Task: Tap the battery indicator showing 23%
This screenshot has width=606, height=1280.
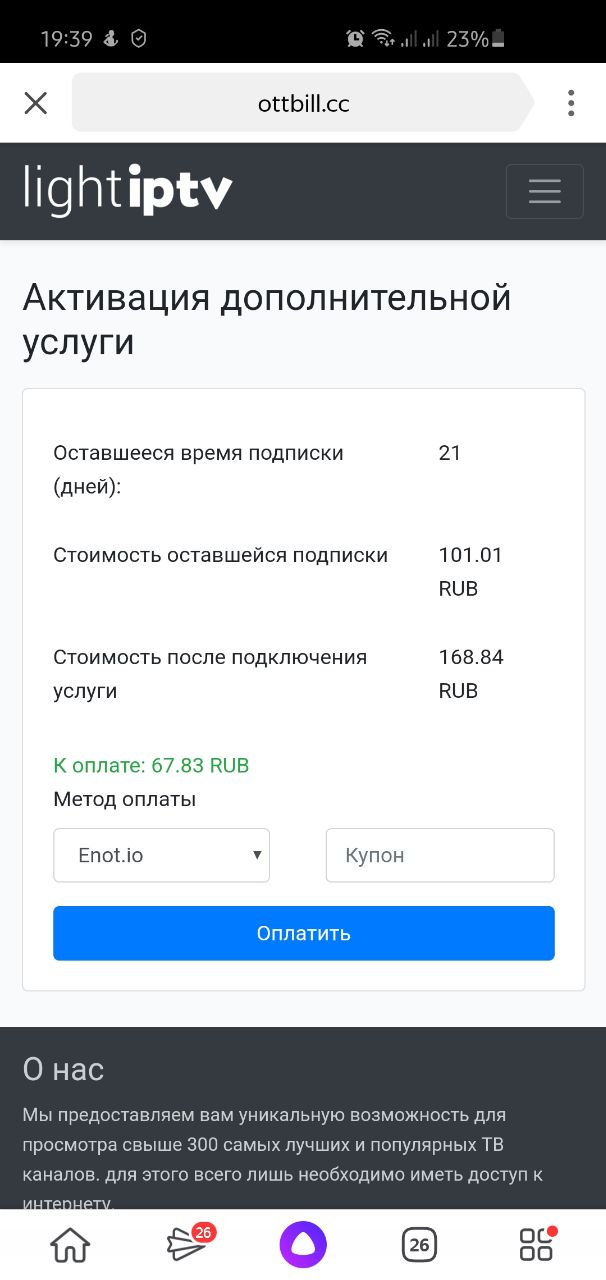Action: (499, 39)
